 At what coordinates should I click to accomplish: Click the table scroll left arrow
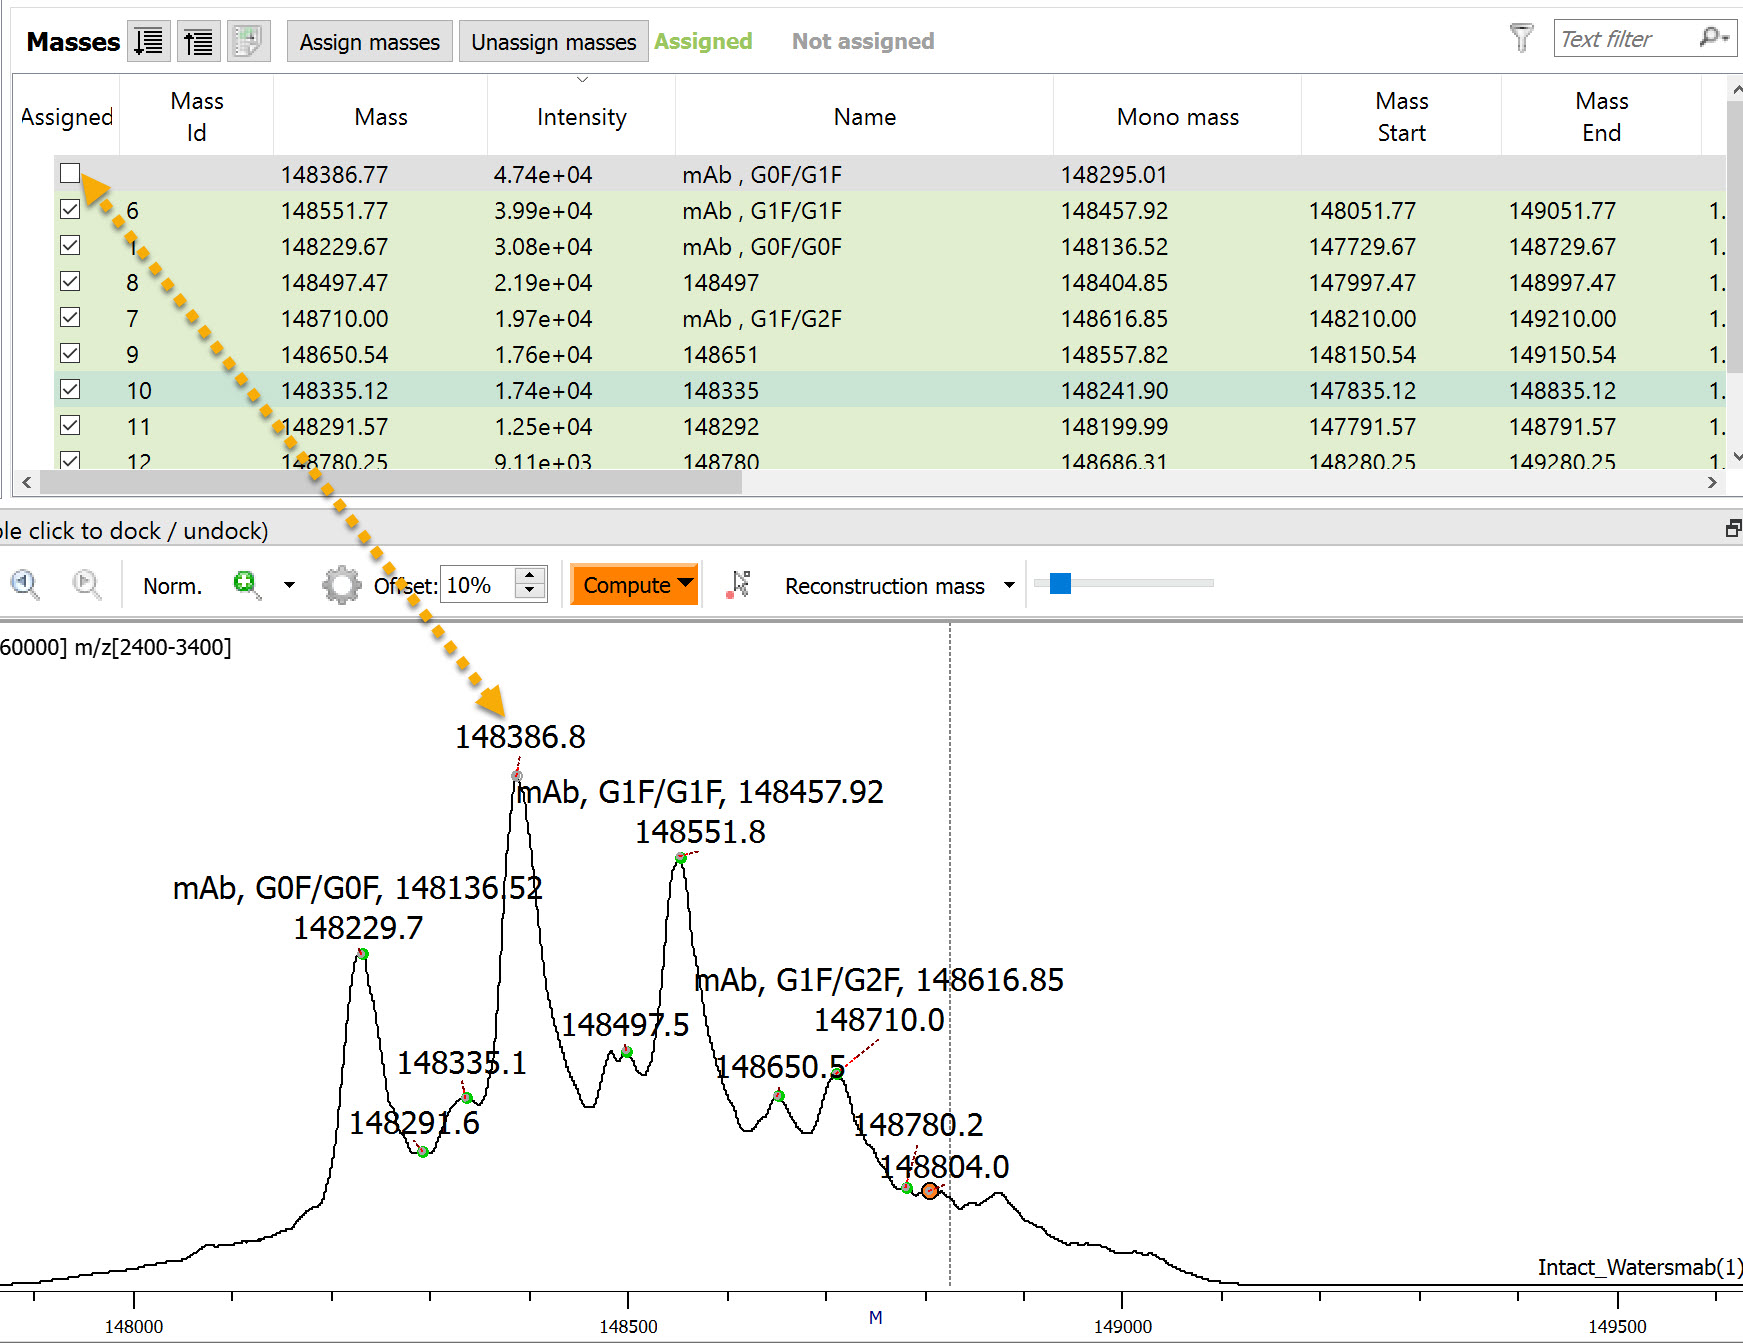(26, 482)
